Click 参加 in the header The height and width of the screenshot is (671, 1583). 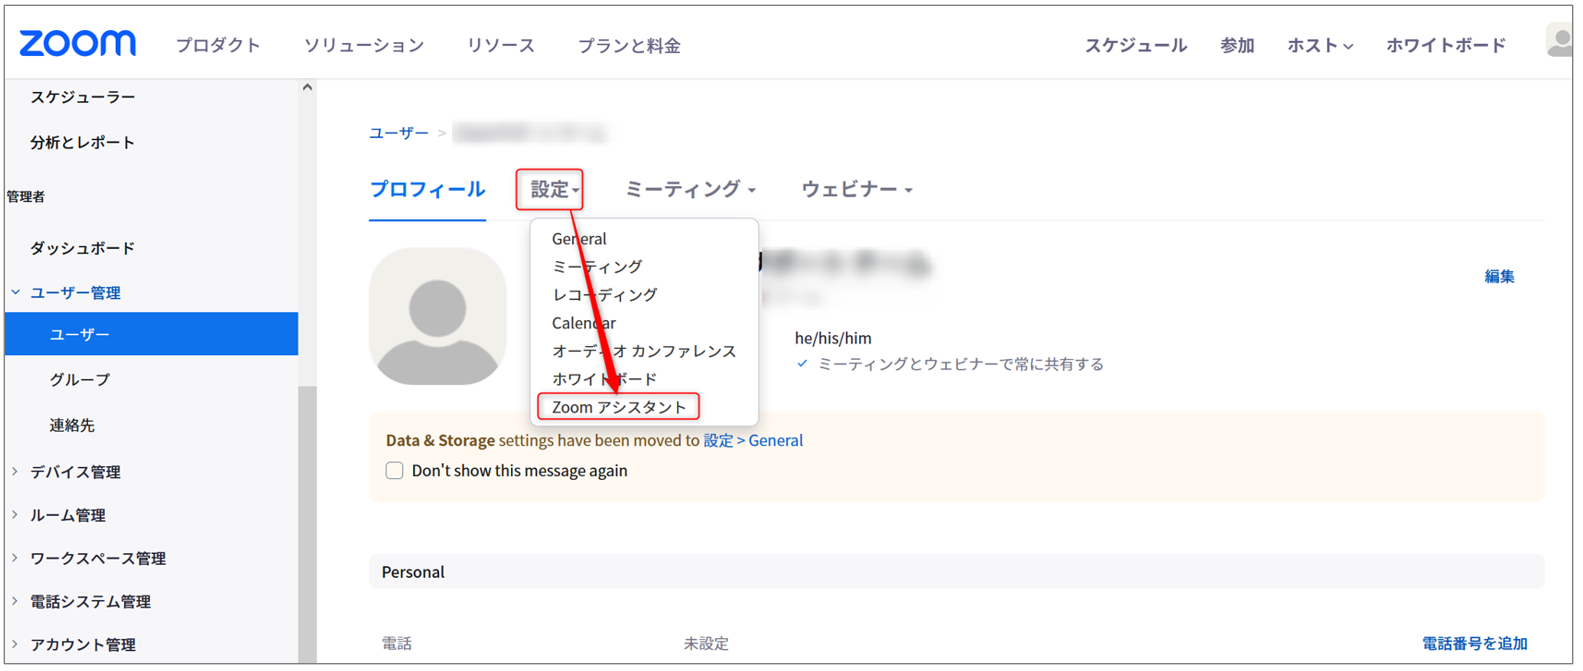tap(1237, 45)
